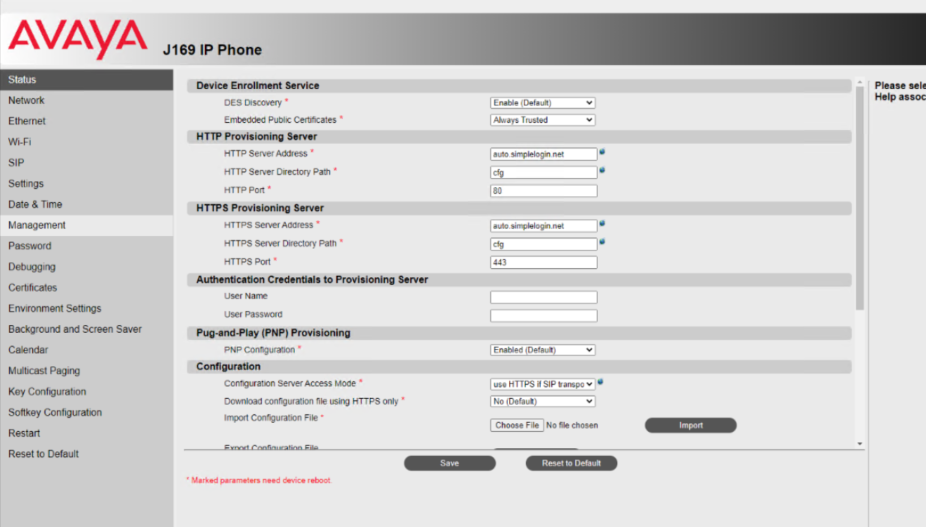Click the help icon beside Configuration Server Access Mode
Screen dimensions: 926x527
click(600, 382)
